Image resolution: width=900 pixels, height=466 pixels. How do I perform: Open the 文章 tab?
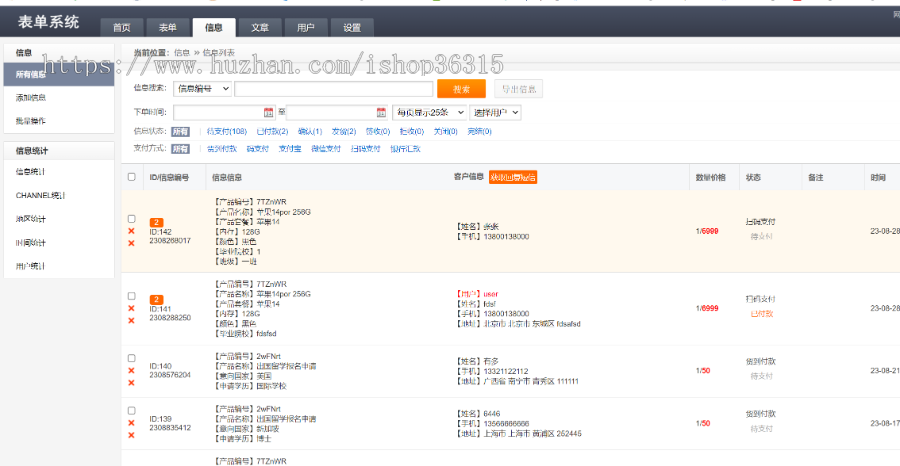point(260,28)
